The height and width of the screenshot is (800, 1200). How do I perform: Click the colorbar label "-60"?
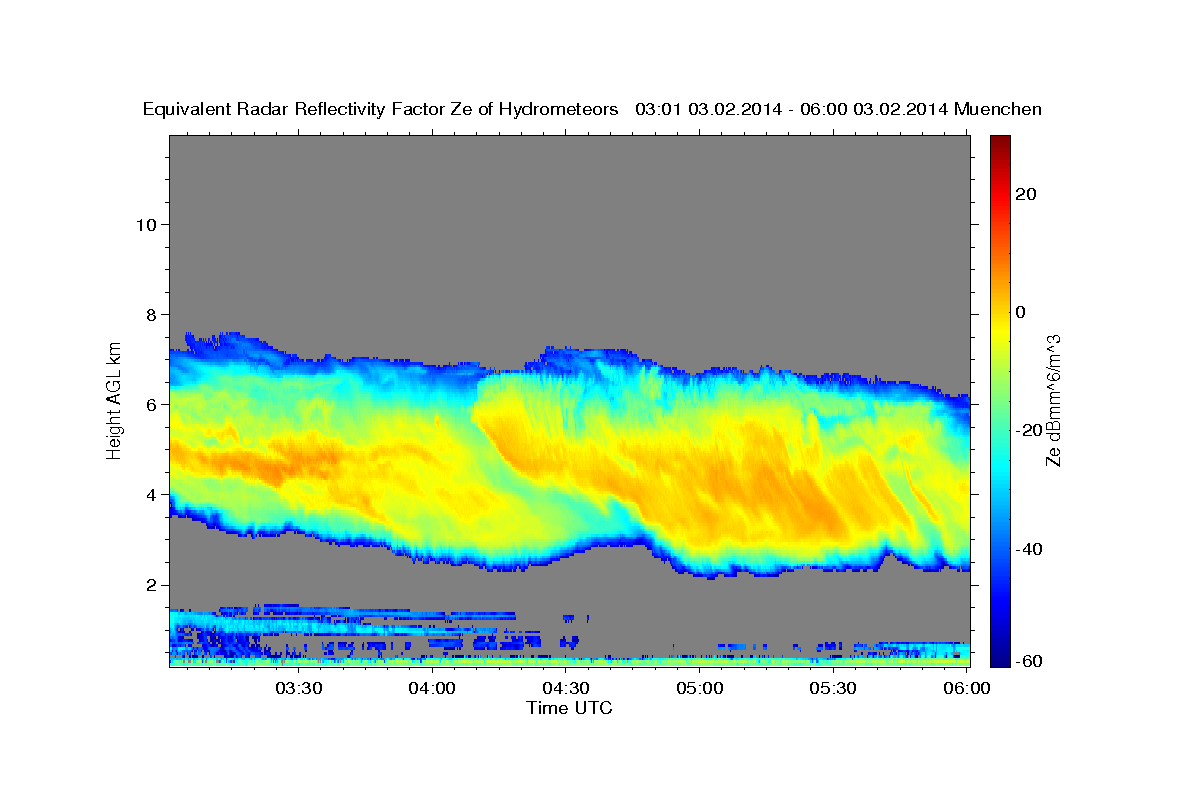1030,660
